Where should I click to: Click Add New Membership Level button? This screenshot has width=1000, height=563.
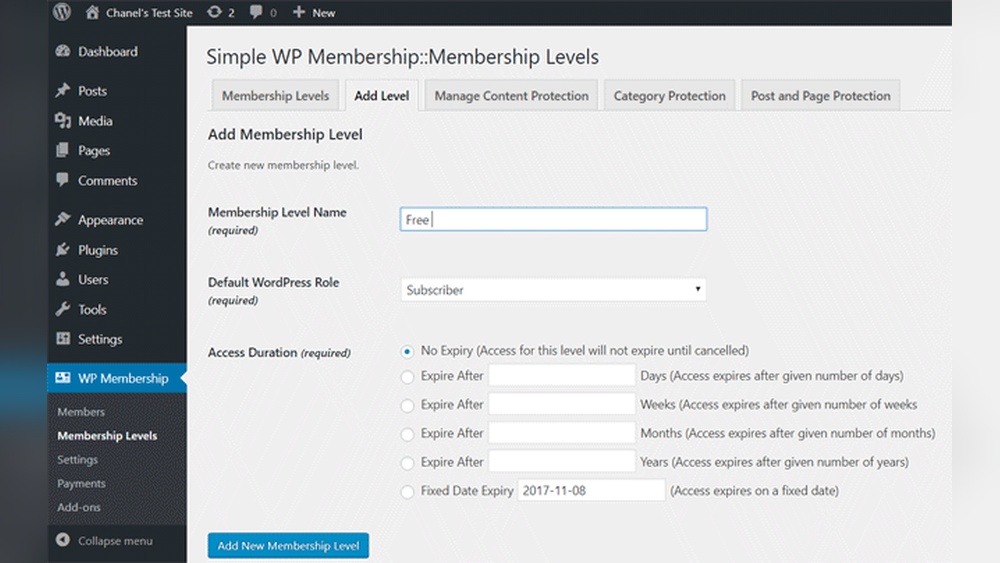point(288,546)
